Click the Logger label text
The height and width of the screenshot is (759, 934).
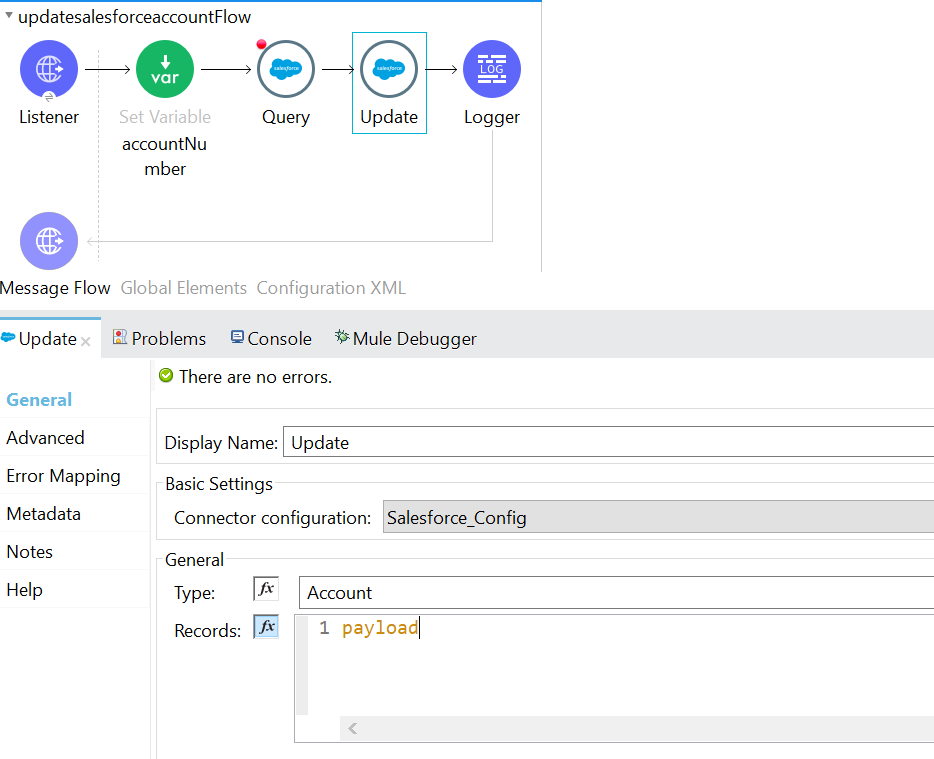point(492,117)
